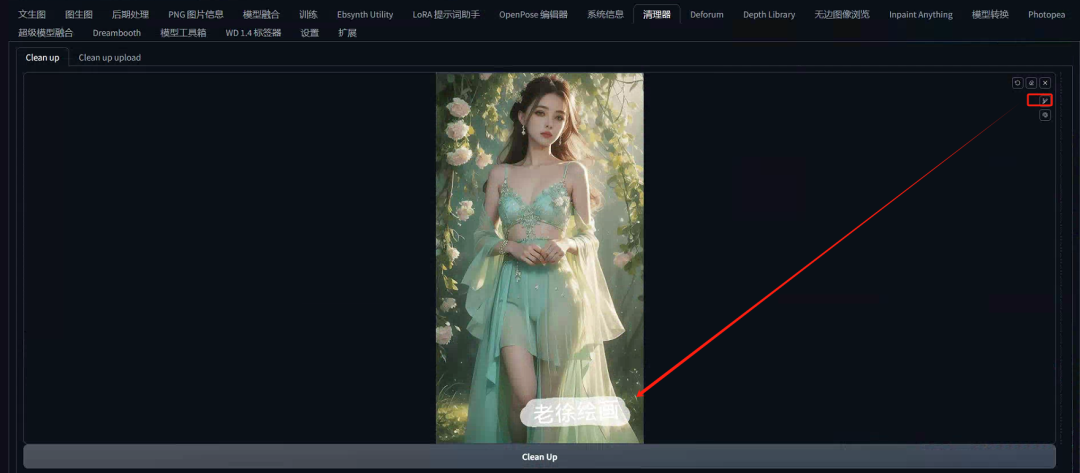Viewport: 1080px width, 473px height.
Task: Open the 训练 tab
Action: click(308, 14)
